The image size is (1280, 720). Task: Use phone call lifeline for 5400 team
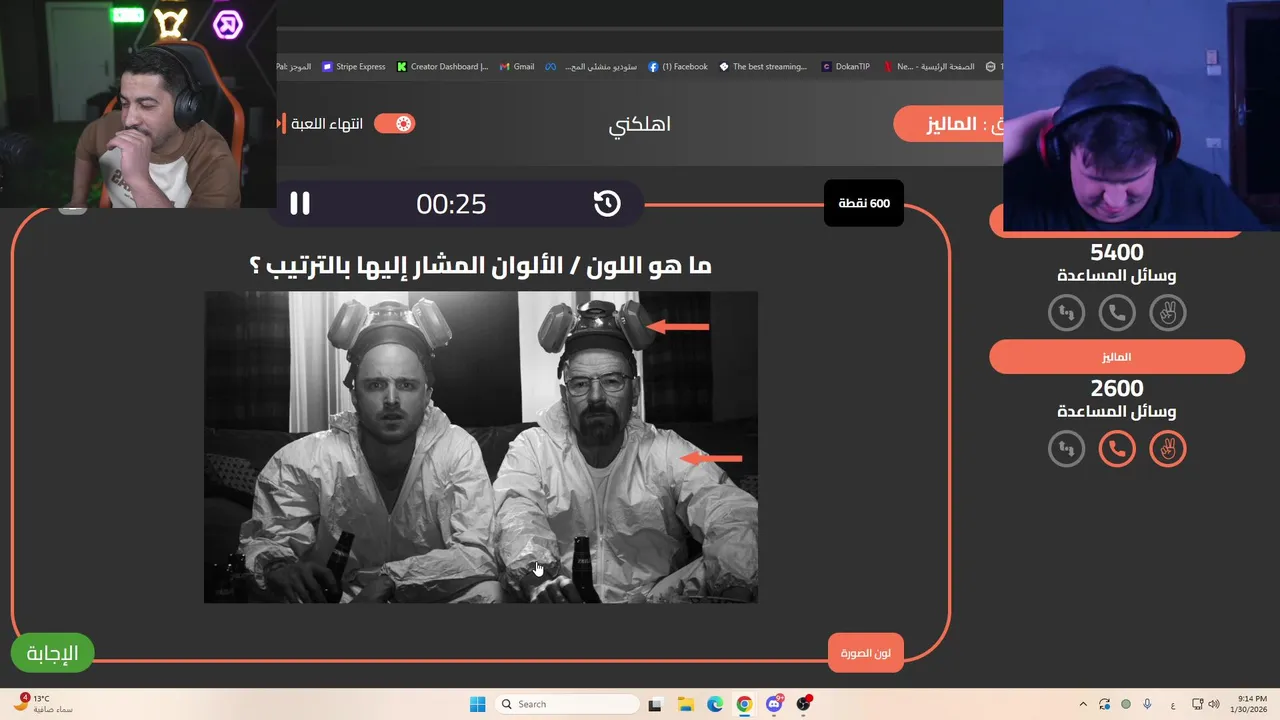(1117, 313)
